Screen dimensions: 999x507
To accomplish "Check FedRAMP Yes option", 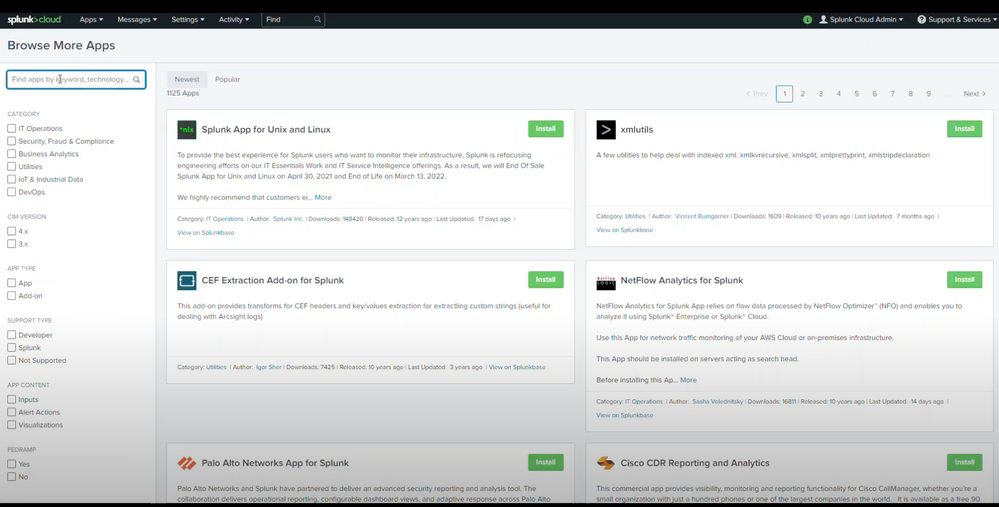I will click(11, 464).
